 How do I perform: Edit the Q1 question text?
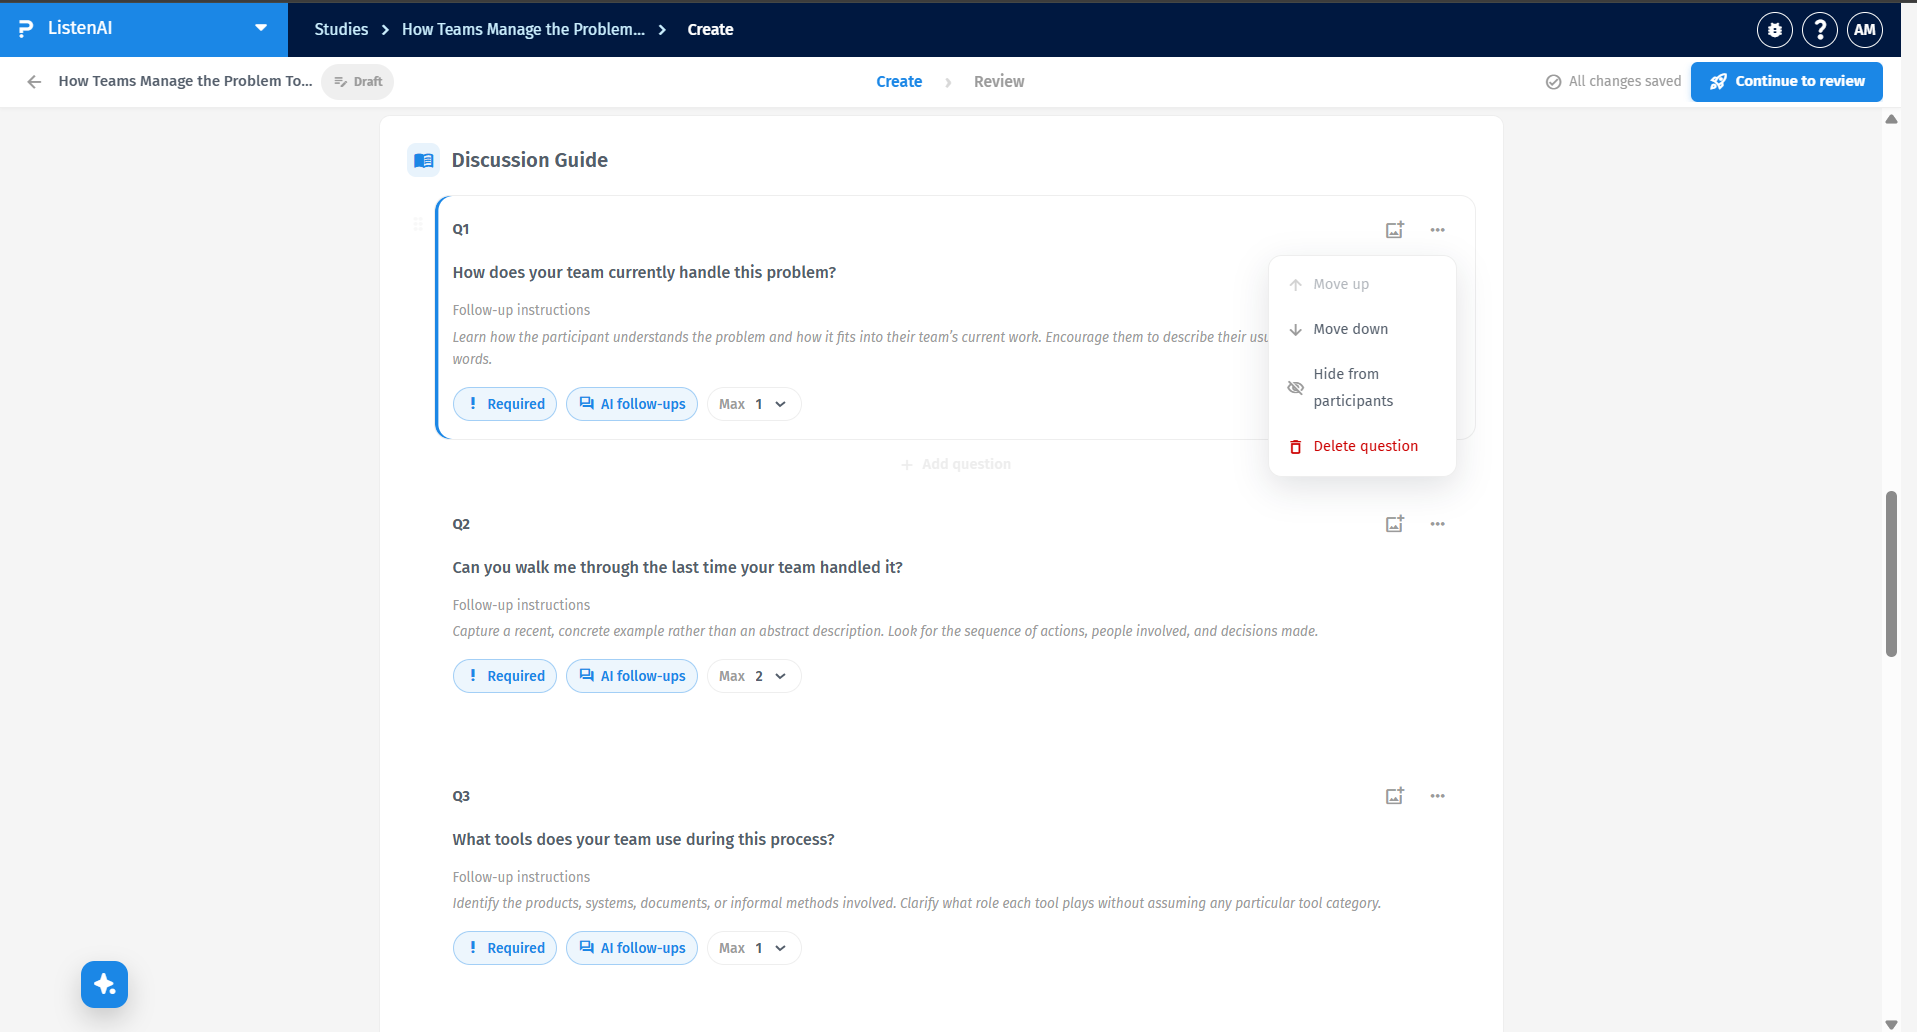pyautogui.click(x=644, y=273)
